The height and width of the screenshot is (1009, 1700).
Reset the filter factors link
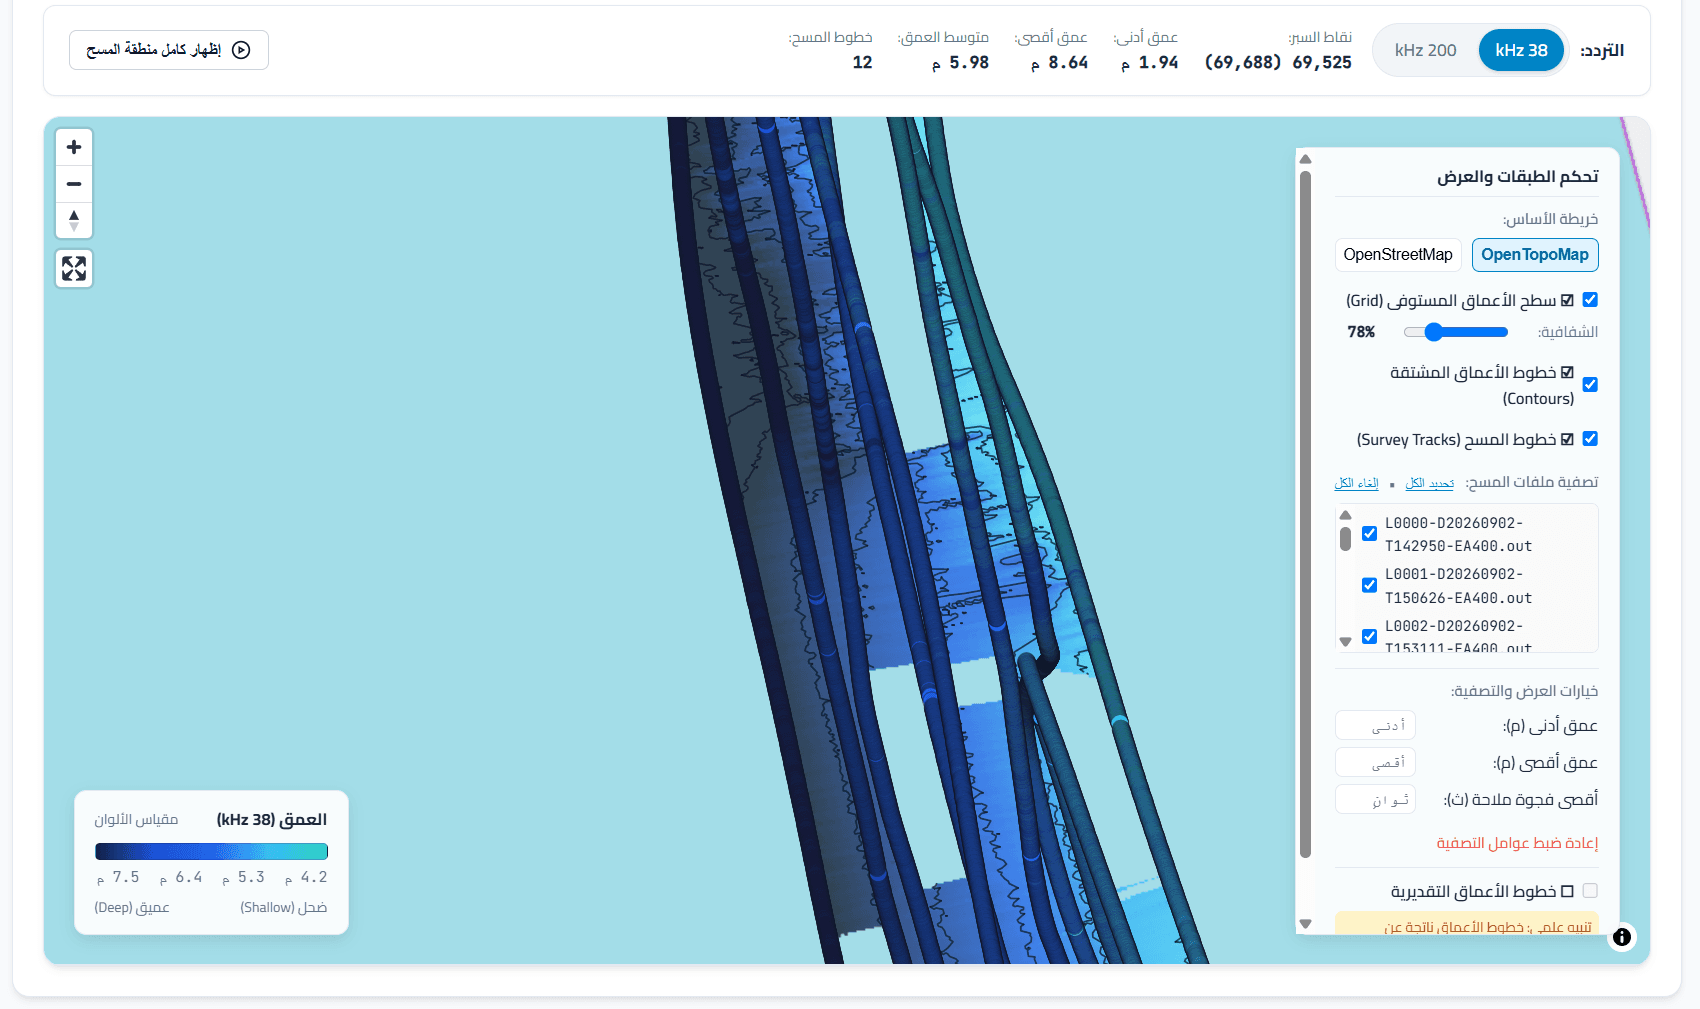click(1517, 843)
